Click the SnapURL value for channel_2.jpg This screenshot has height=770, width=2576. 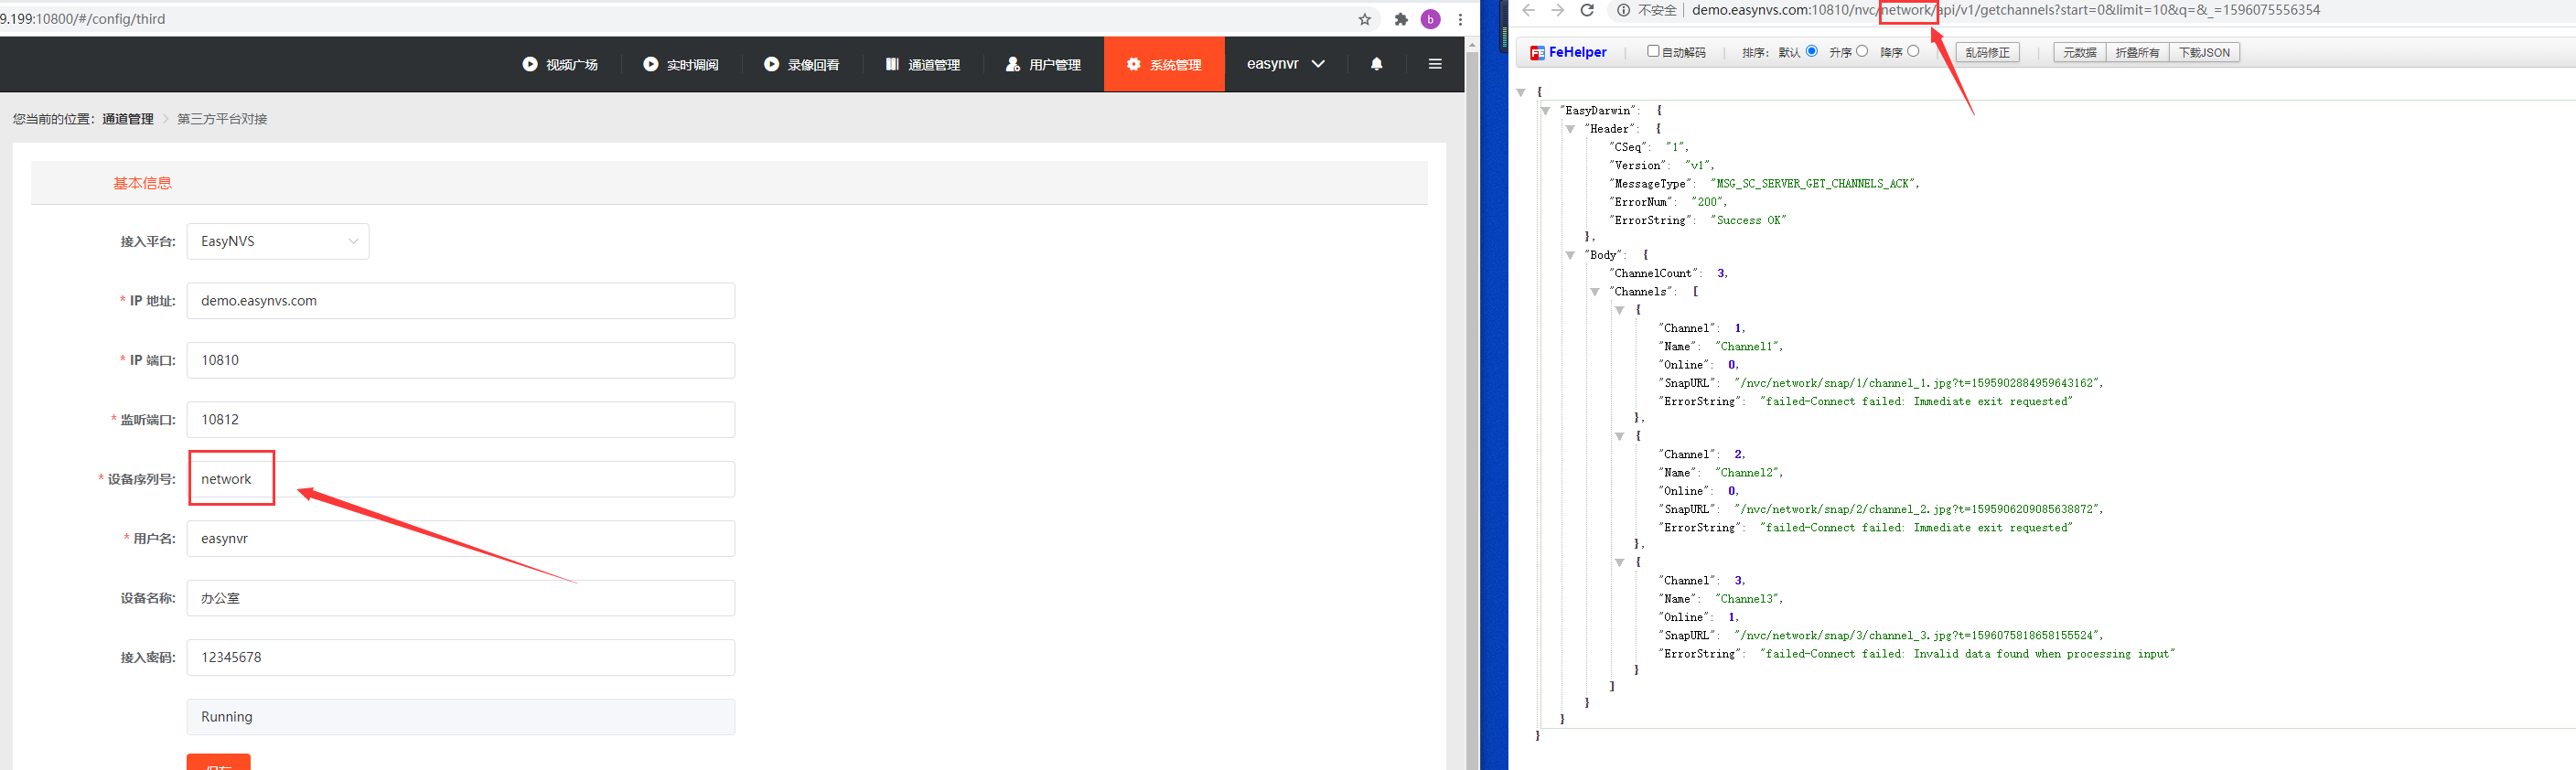point(1919,509)
